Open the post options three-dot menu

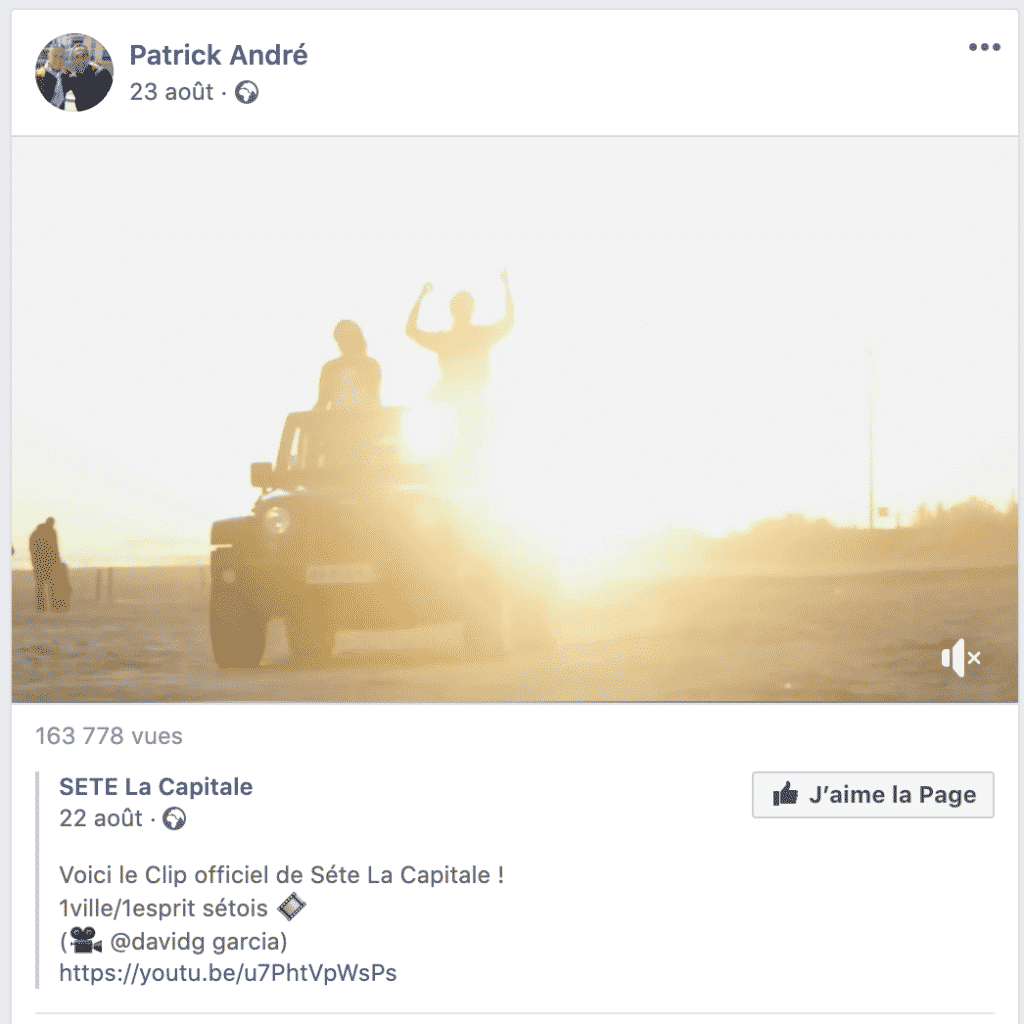pyautogui.click(x=984, y=47)
